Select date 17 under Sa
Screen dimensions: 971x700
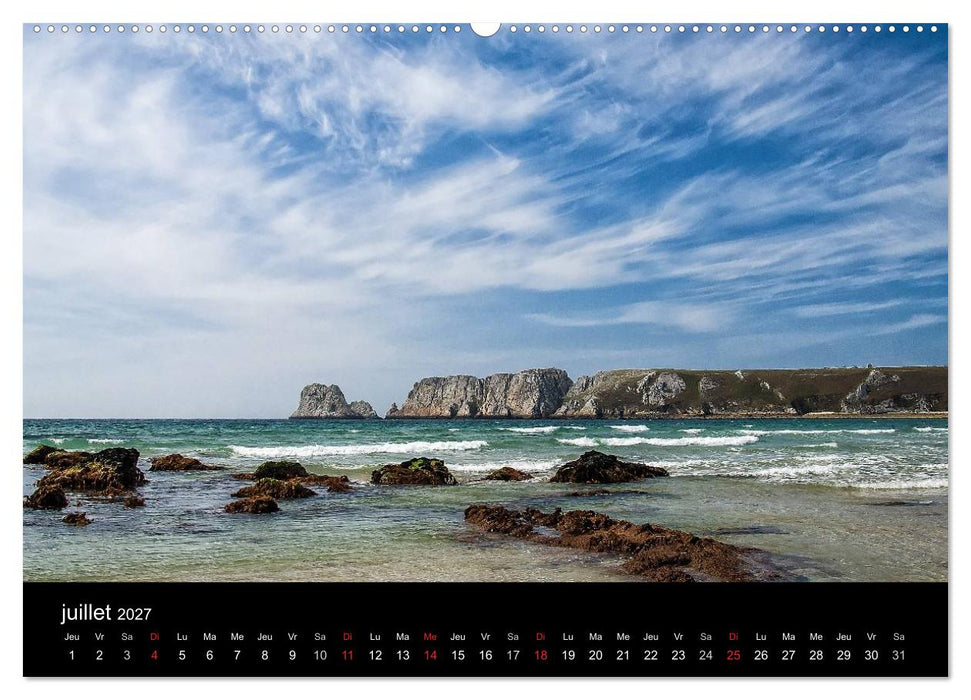[x=513, y=655]
